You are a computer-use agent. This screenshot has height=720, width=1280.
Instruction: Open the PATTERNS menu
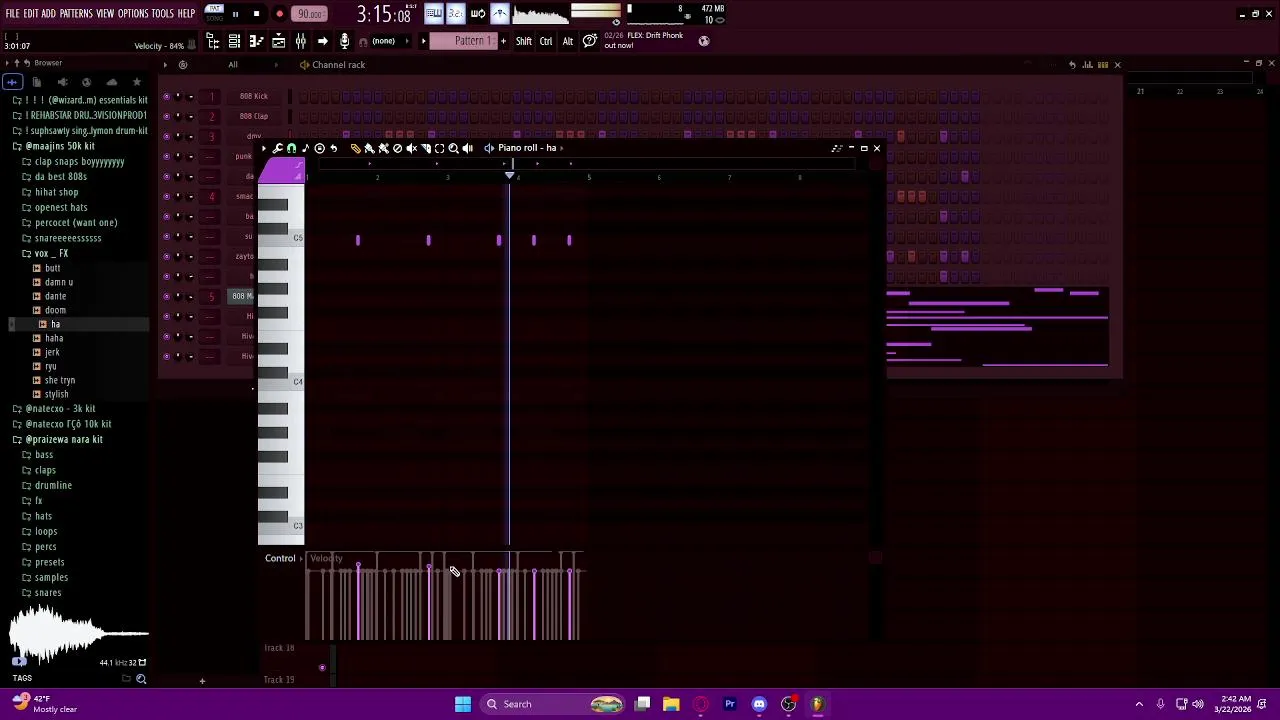coord(76,13)
